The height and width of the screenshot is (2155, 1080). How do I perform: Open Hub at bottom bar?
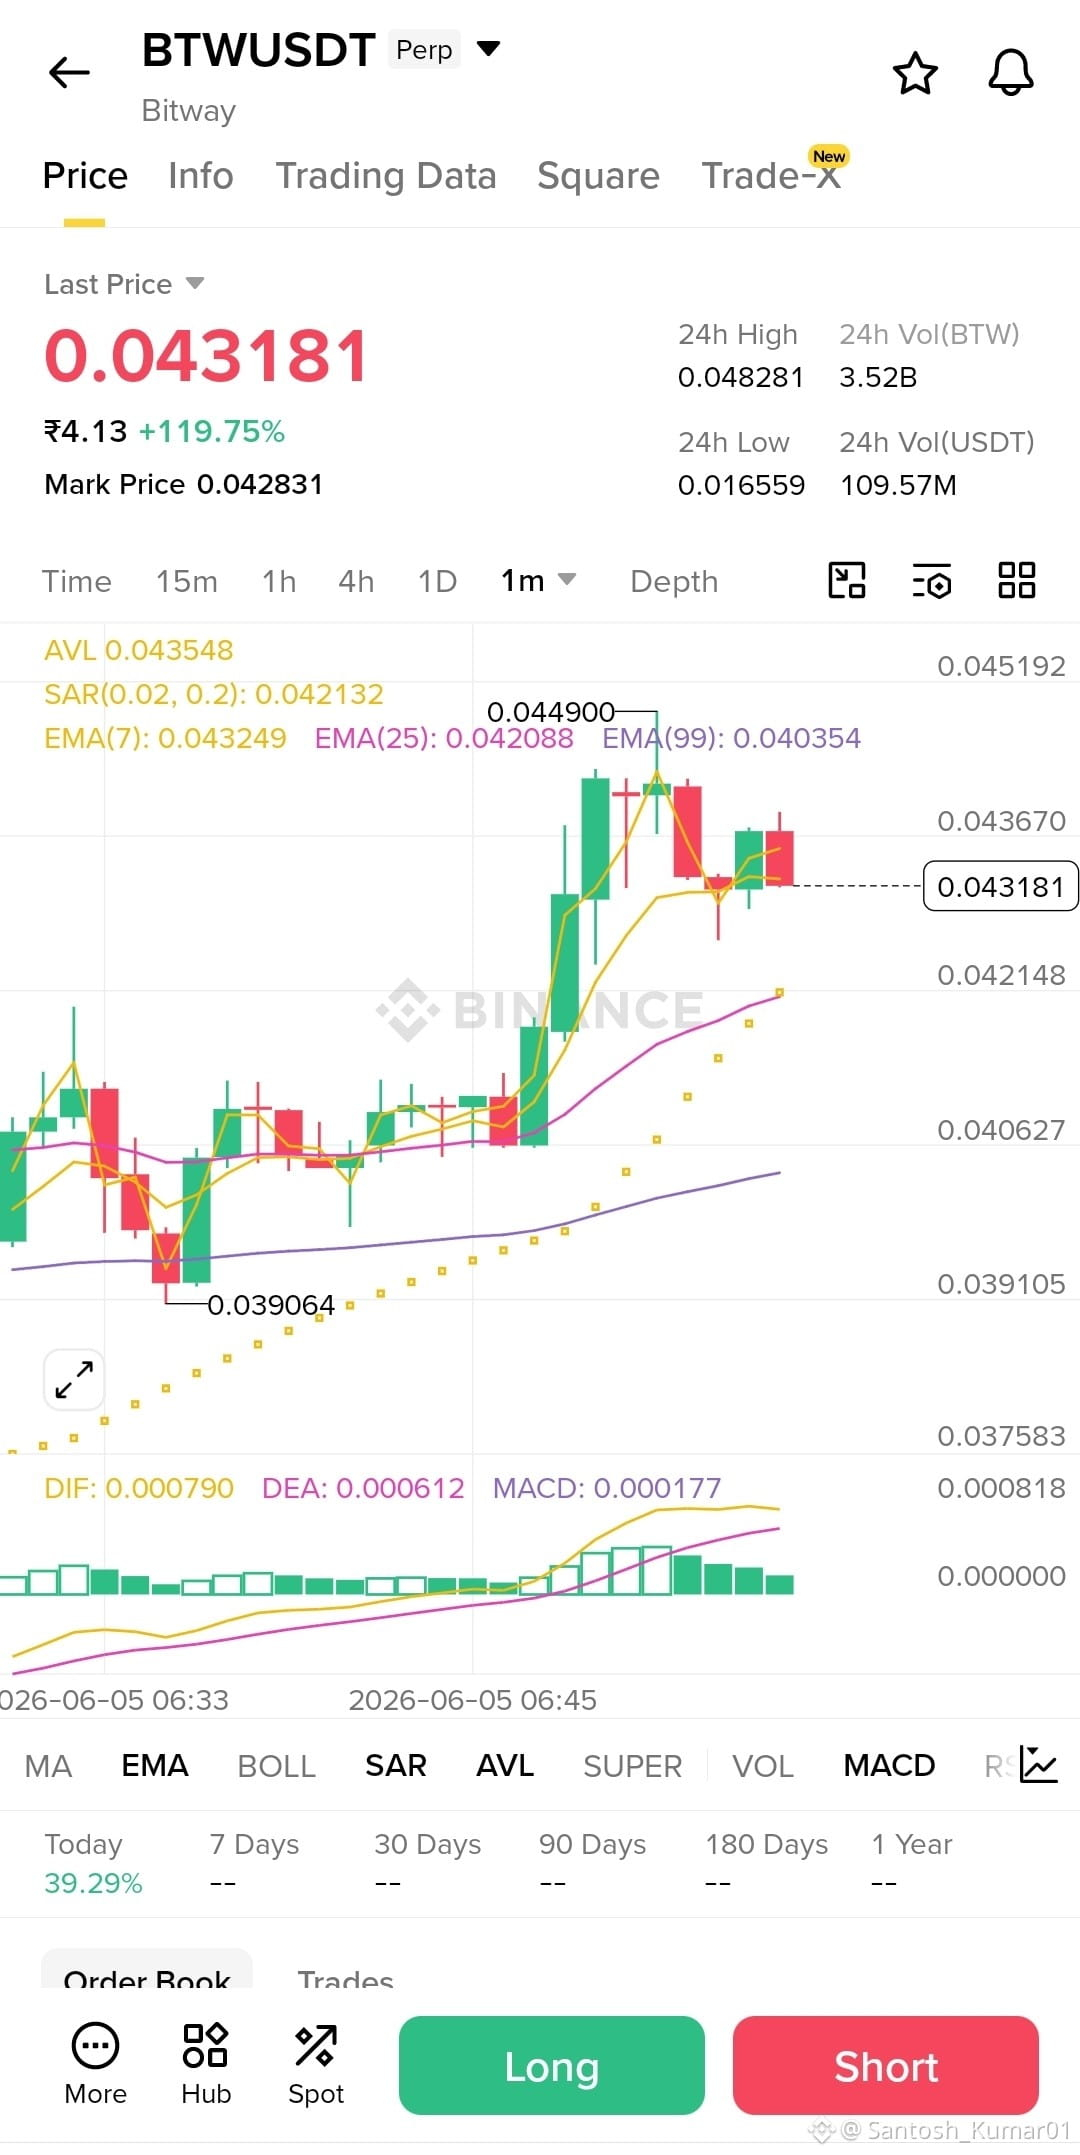pyautogui.click(x=206, y=2064)
